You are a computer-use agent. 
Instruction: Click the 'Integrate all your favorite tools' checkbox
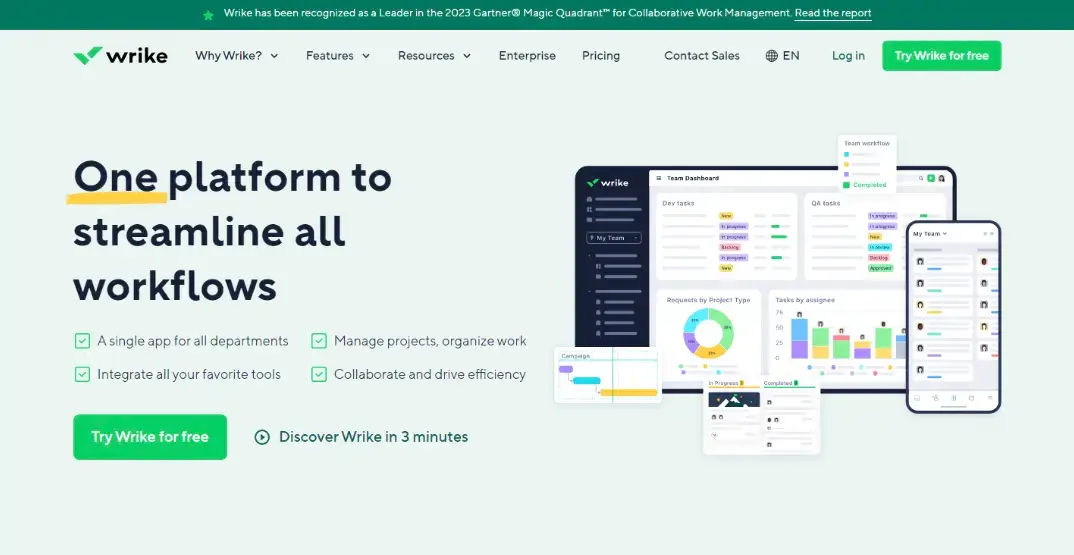click(82, 374)
